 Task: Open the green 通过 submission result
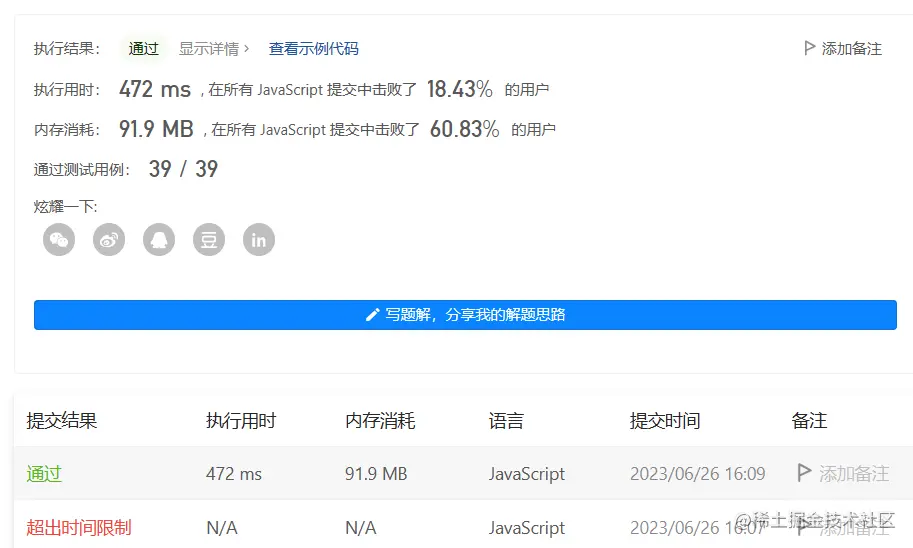(44, 473)
